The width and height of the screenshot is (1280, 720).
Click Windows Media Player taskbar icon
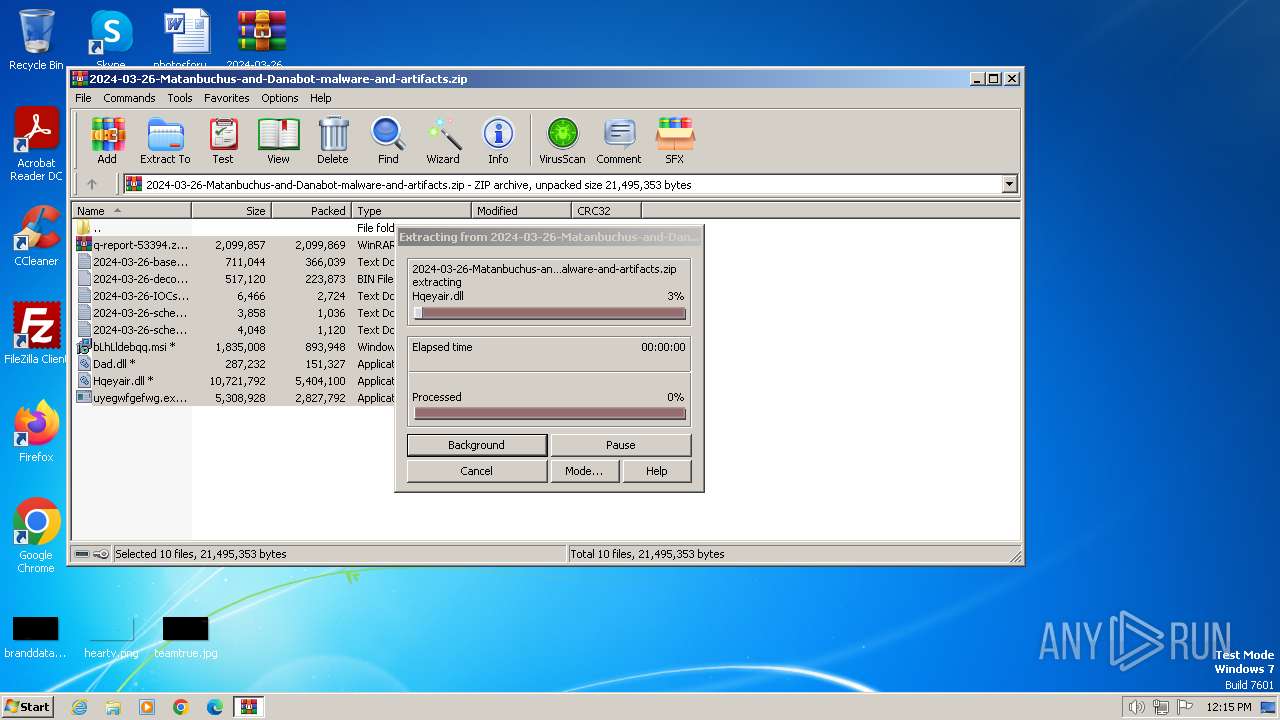pos(147,707)
